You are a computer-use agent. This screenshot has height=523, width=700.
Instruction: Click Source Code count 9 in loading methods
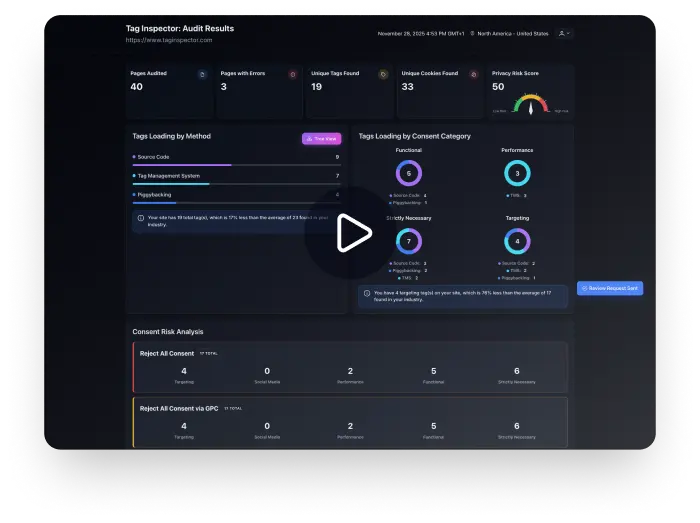(337, 157)
